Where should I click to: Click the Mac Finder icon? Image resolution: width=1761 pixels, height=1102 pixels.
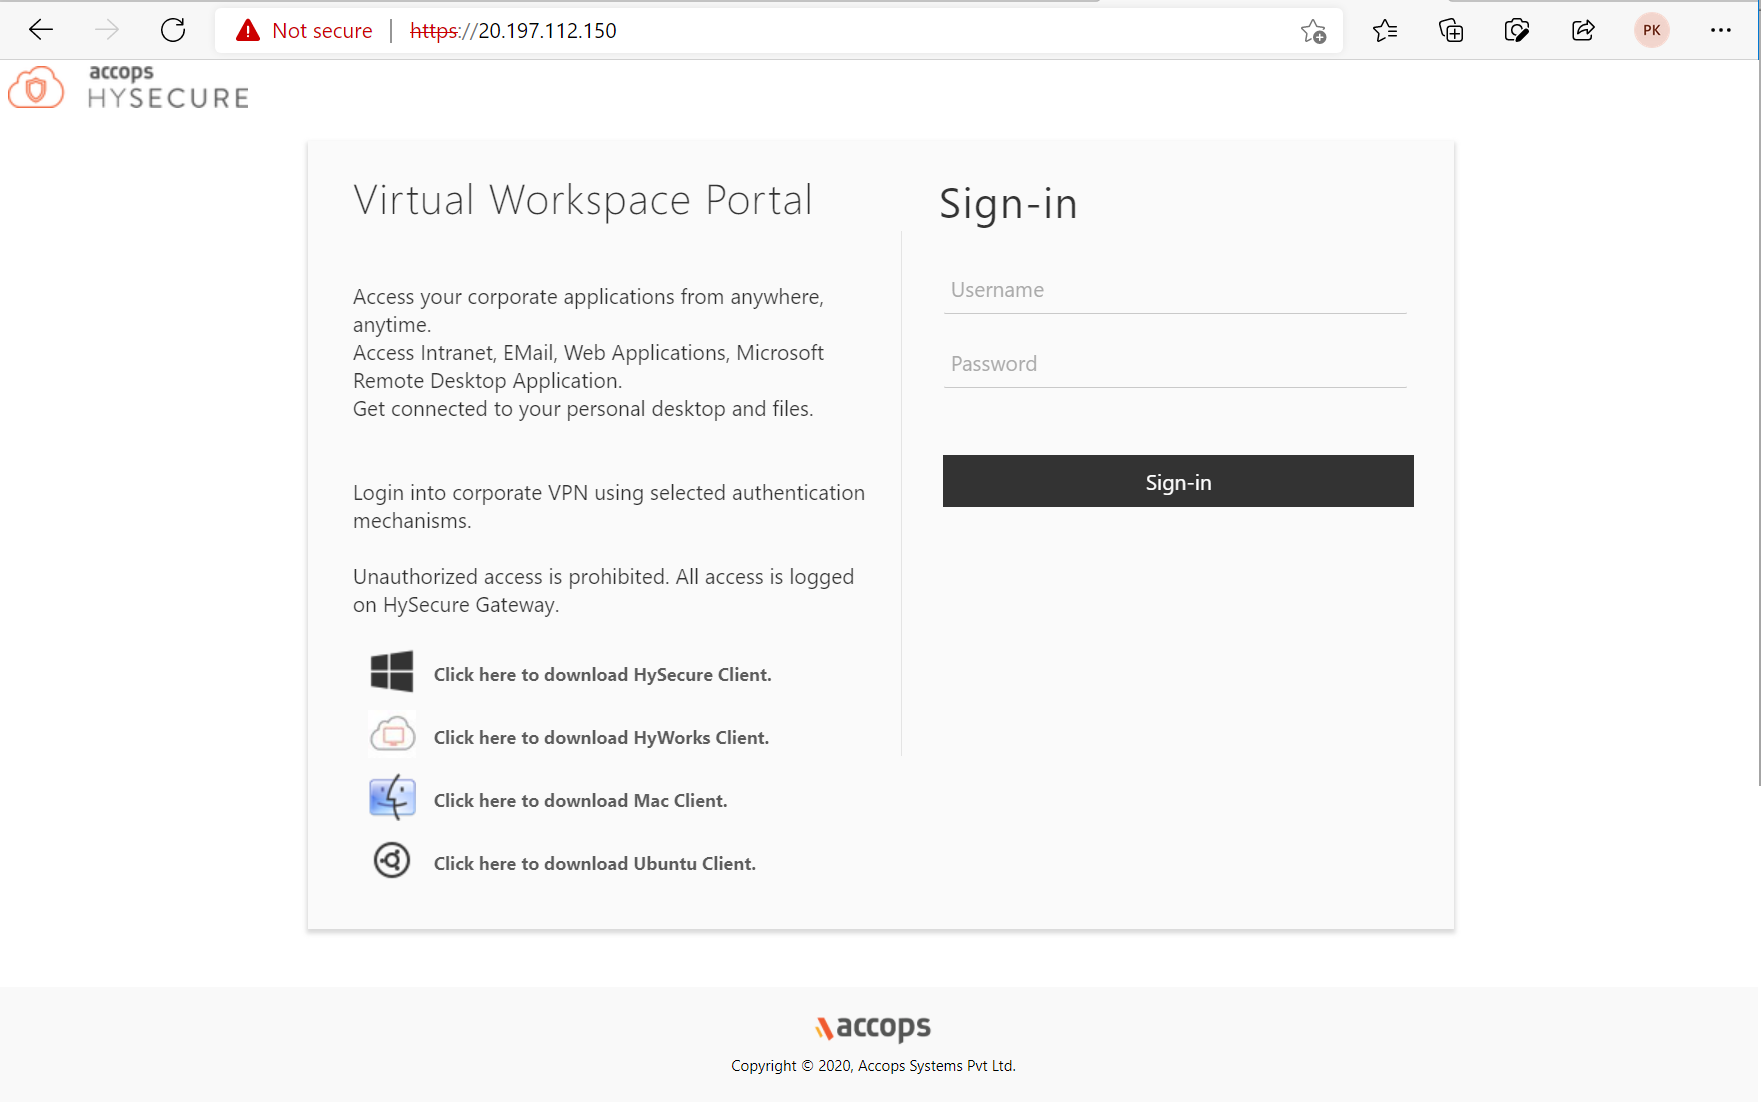392,798
